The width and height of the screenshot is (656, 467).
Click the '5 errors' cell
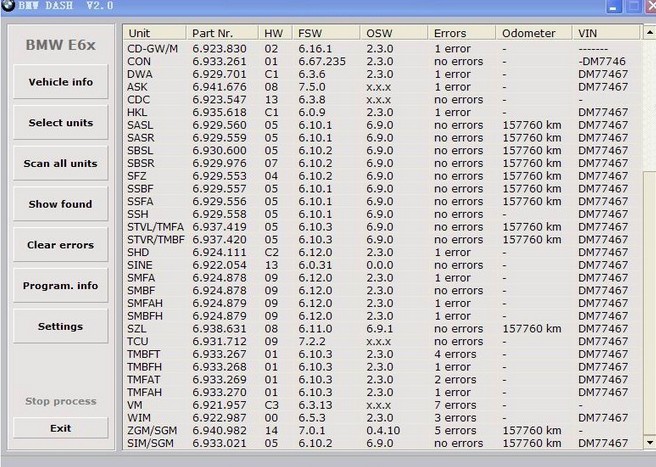point(455,430)
